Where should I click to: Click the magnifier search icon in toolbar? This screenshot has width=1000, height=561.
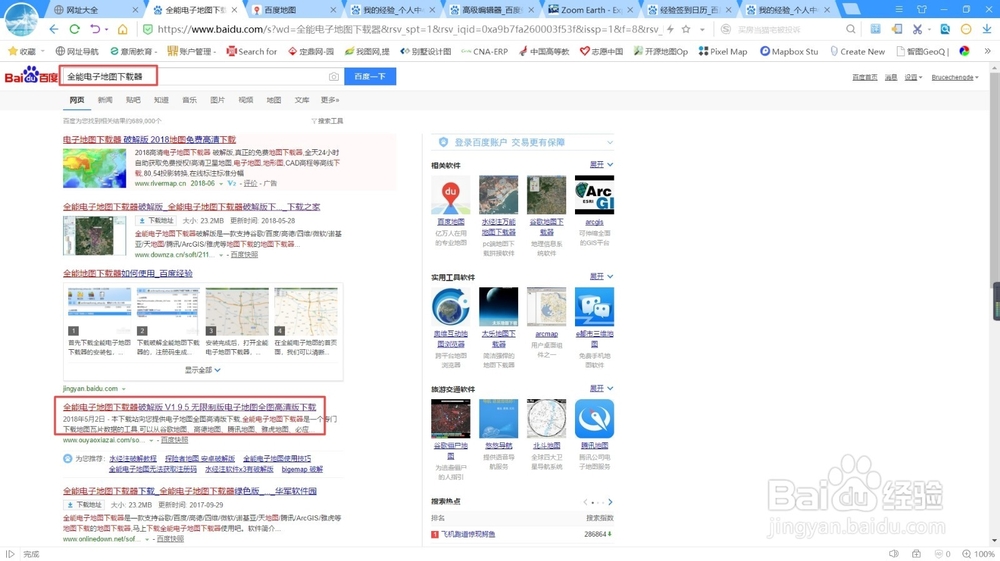850,29
